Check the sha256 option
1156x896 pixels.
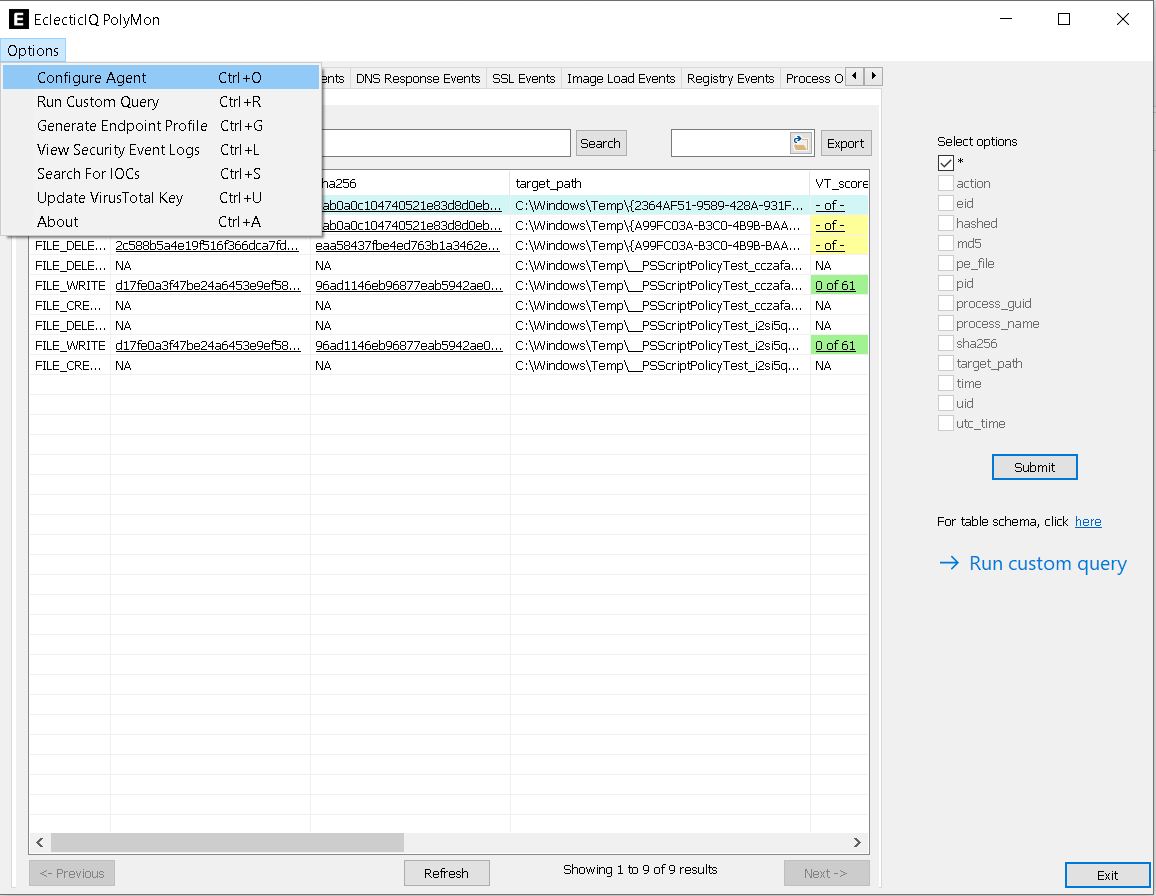945,343
